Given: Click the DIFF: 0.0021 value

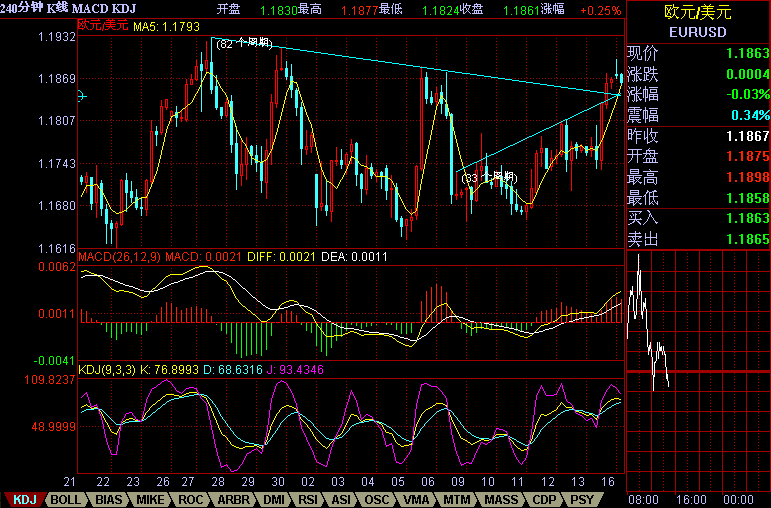Looking at the screenshot, I should pyautogui.click(x=281, y=257).
